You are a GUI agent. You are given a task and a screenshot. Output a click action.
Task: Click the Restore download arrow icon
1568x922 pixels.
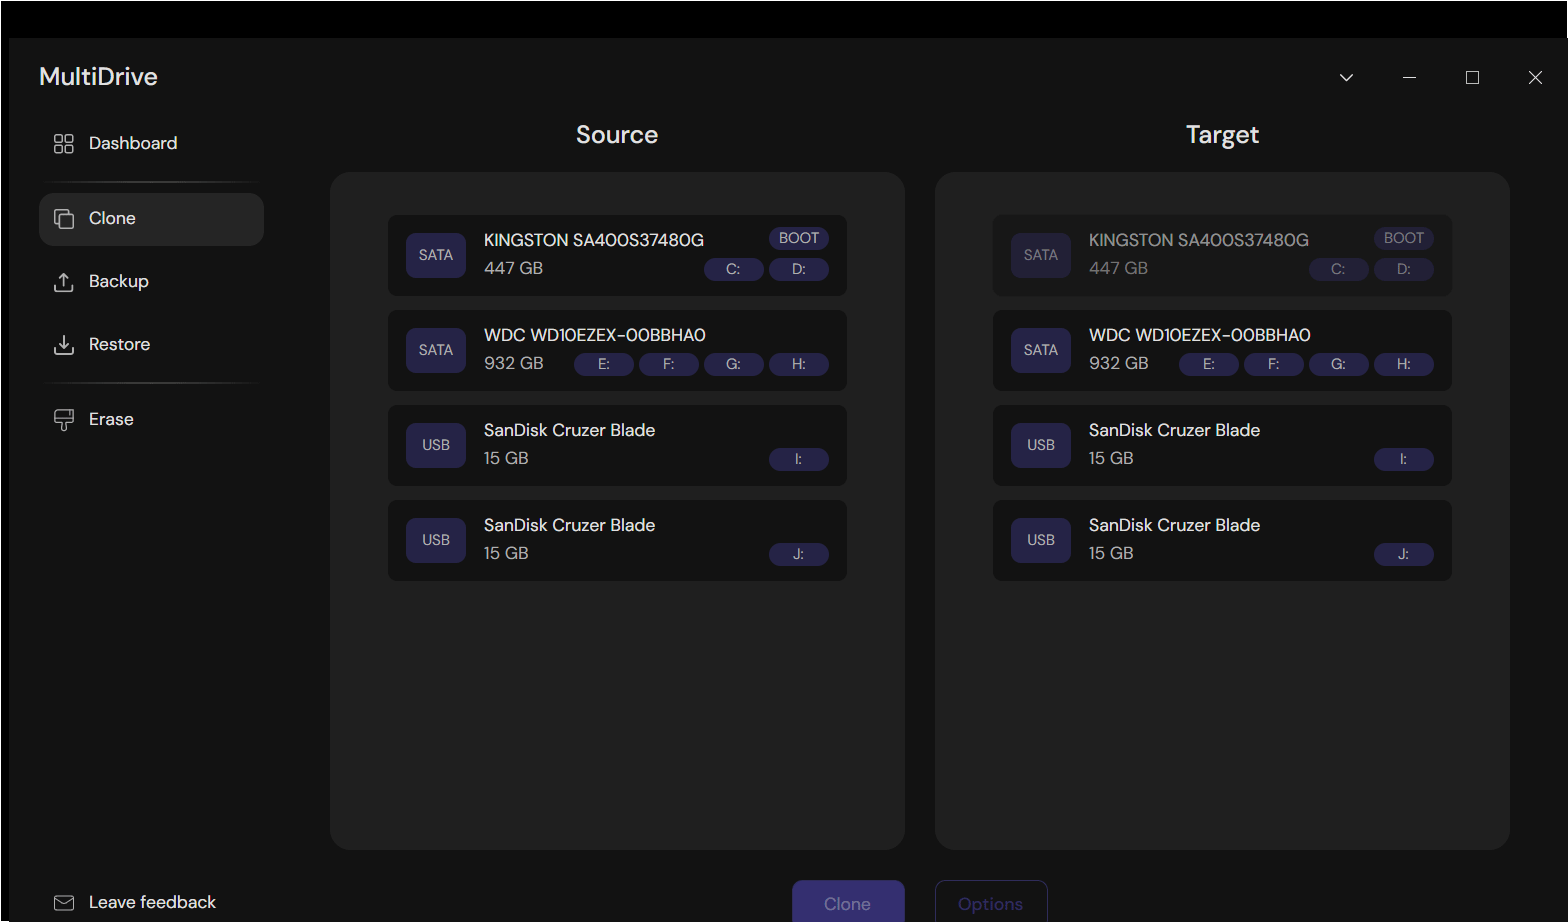64,345
